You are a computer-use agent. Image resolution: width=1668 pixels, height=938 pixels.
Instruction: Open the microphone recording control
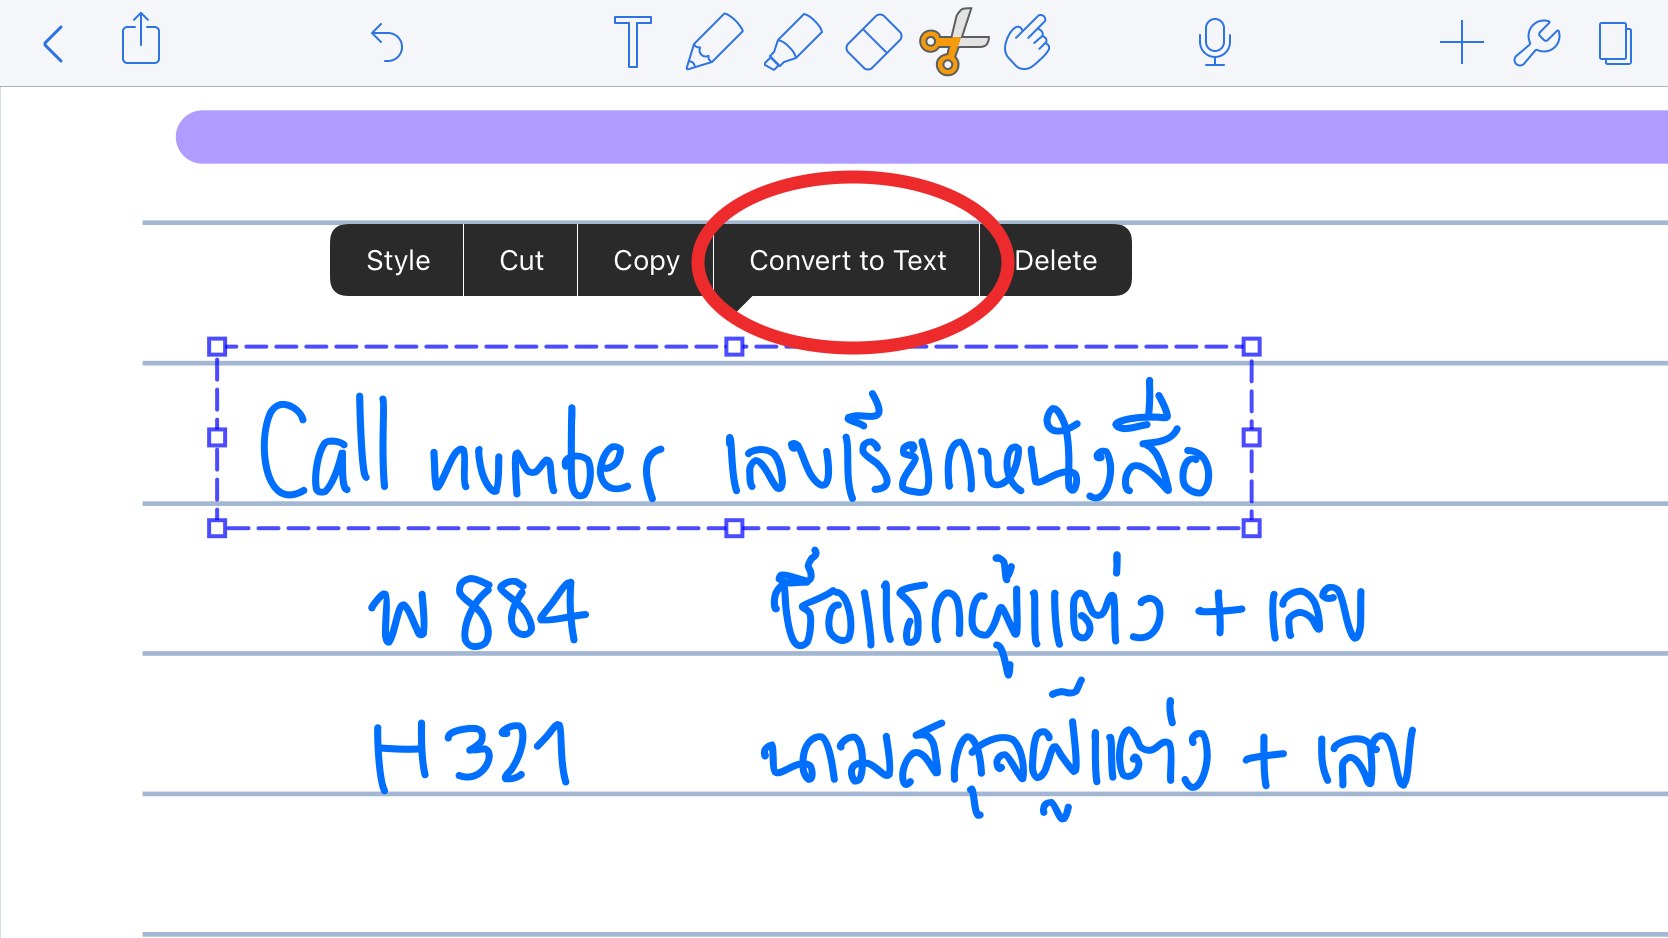(x=1215, y=42)
